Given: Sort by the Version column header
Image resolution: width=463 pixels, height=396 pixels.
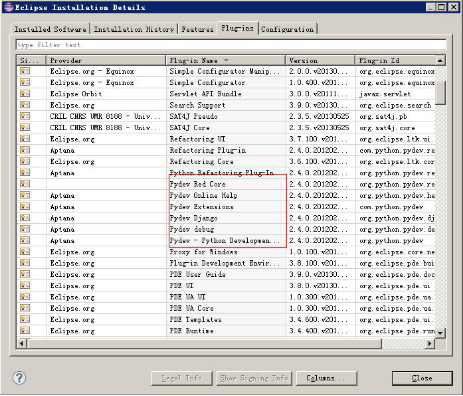Looking at the screenshot, I should 320,60.
